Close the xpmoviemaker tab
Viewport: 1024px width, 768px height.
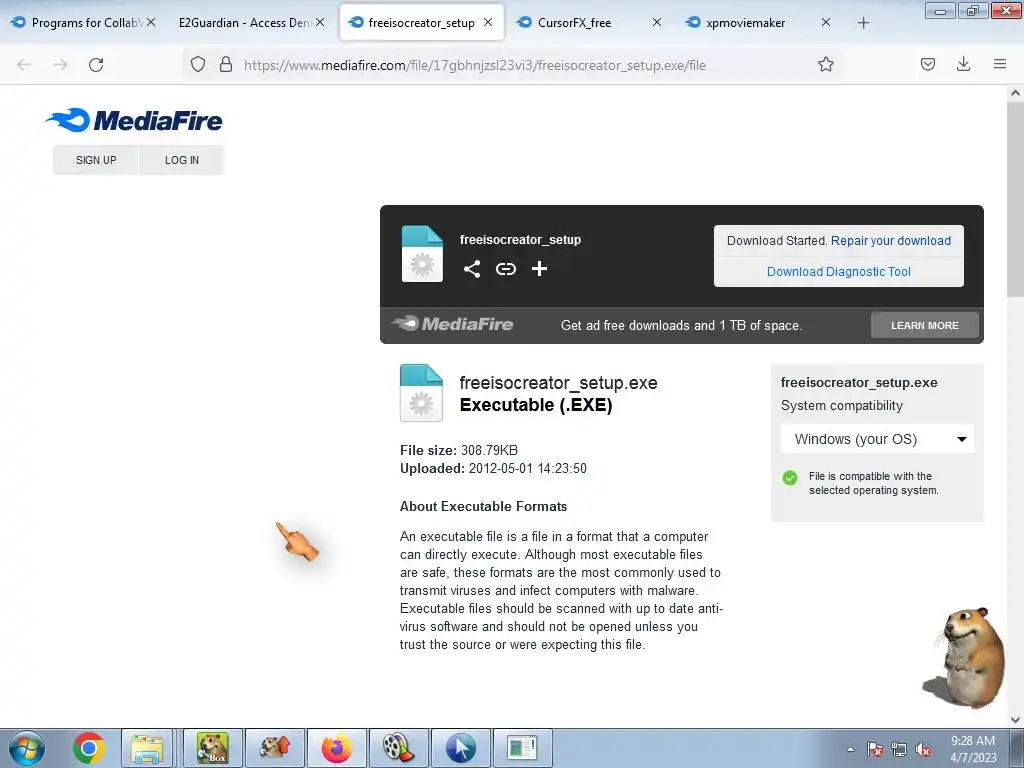click(825, 22)
